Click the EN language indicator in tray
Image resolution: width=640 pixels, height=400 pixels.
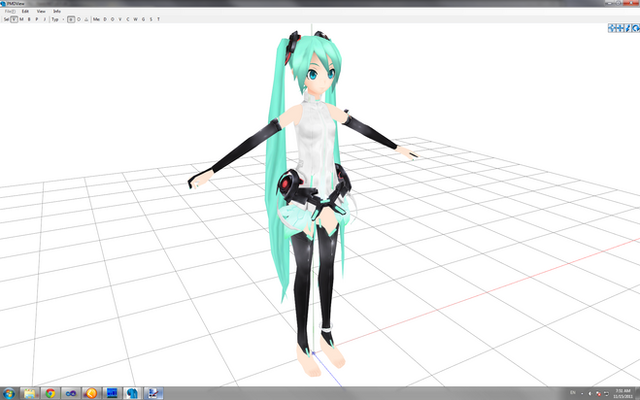573,393
